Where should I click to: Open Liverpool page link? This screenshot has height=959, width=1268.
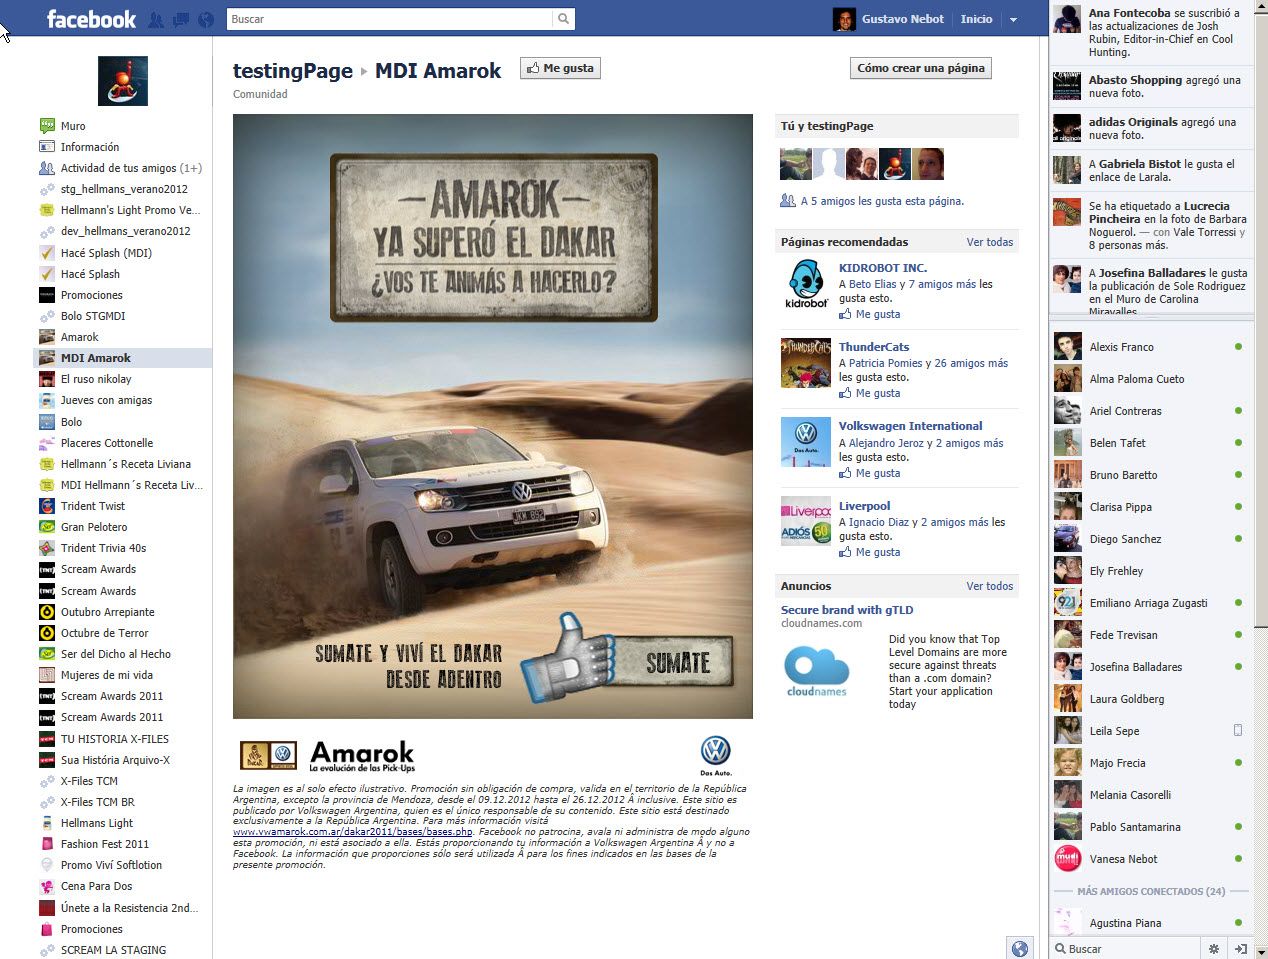point(864,506)
